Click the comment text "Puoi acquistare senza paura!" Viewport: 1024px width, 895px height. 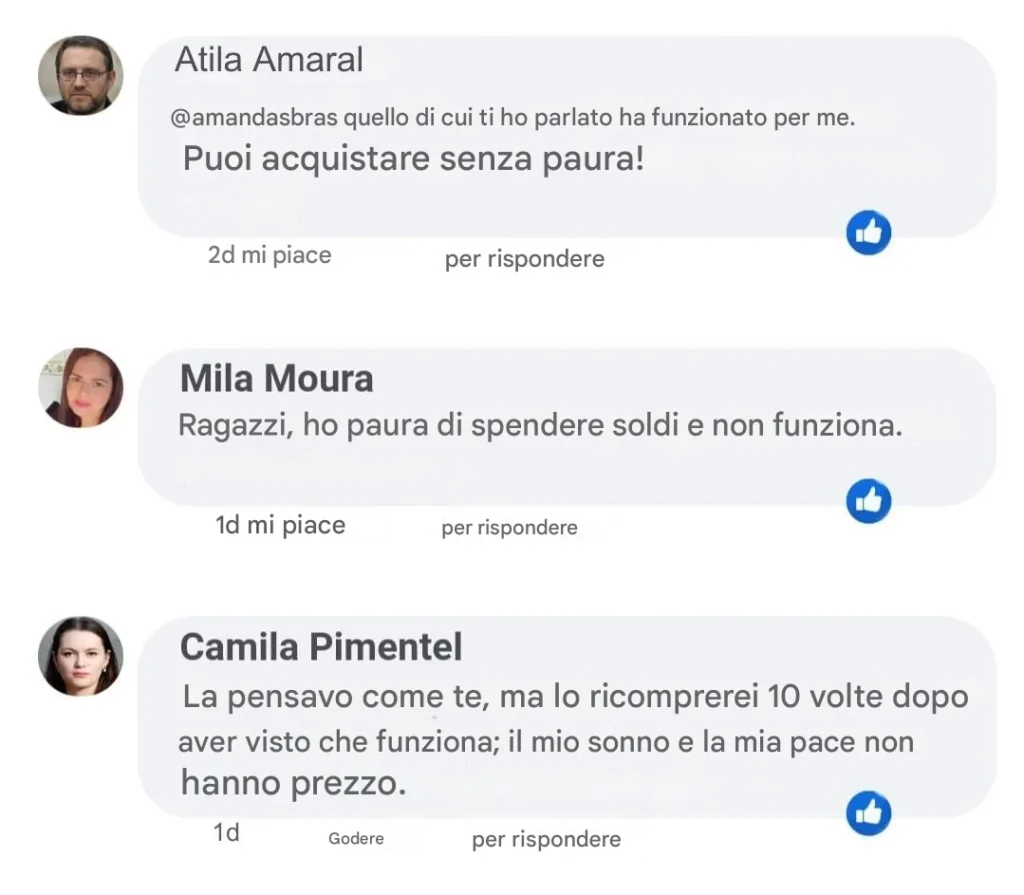tap(414, 159)
